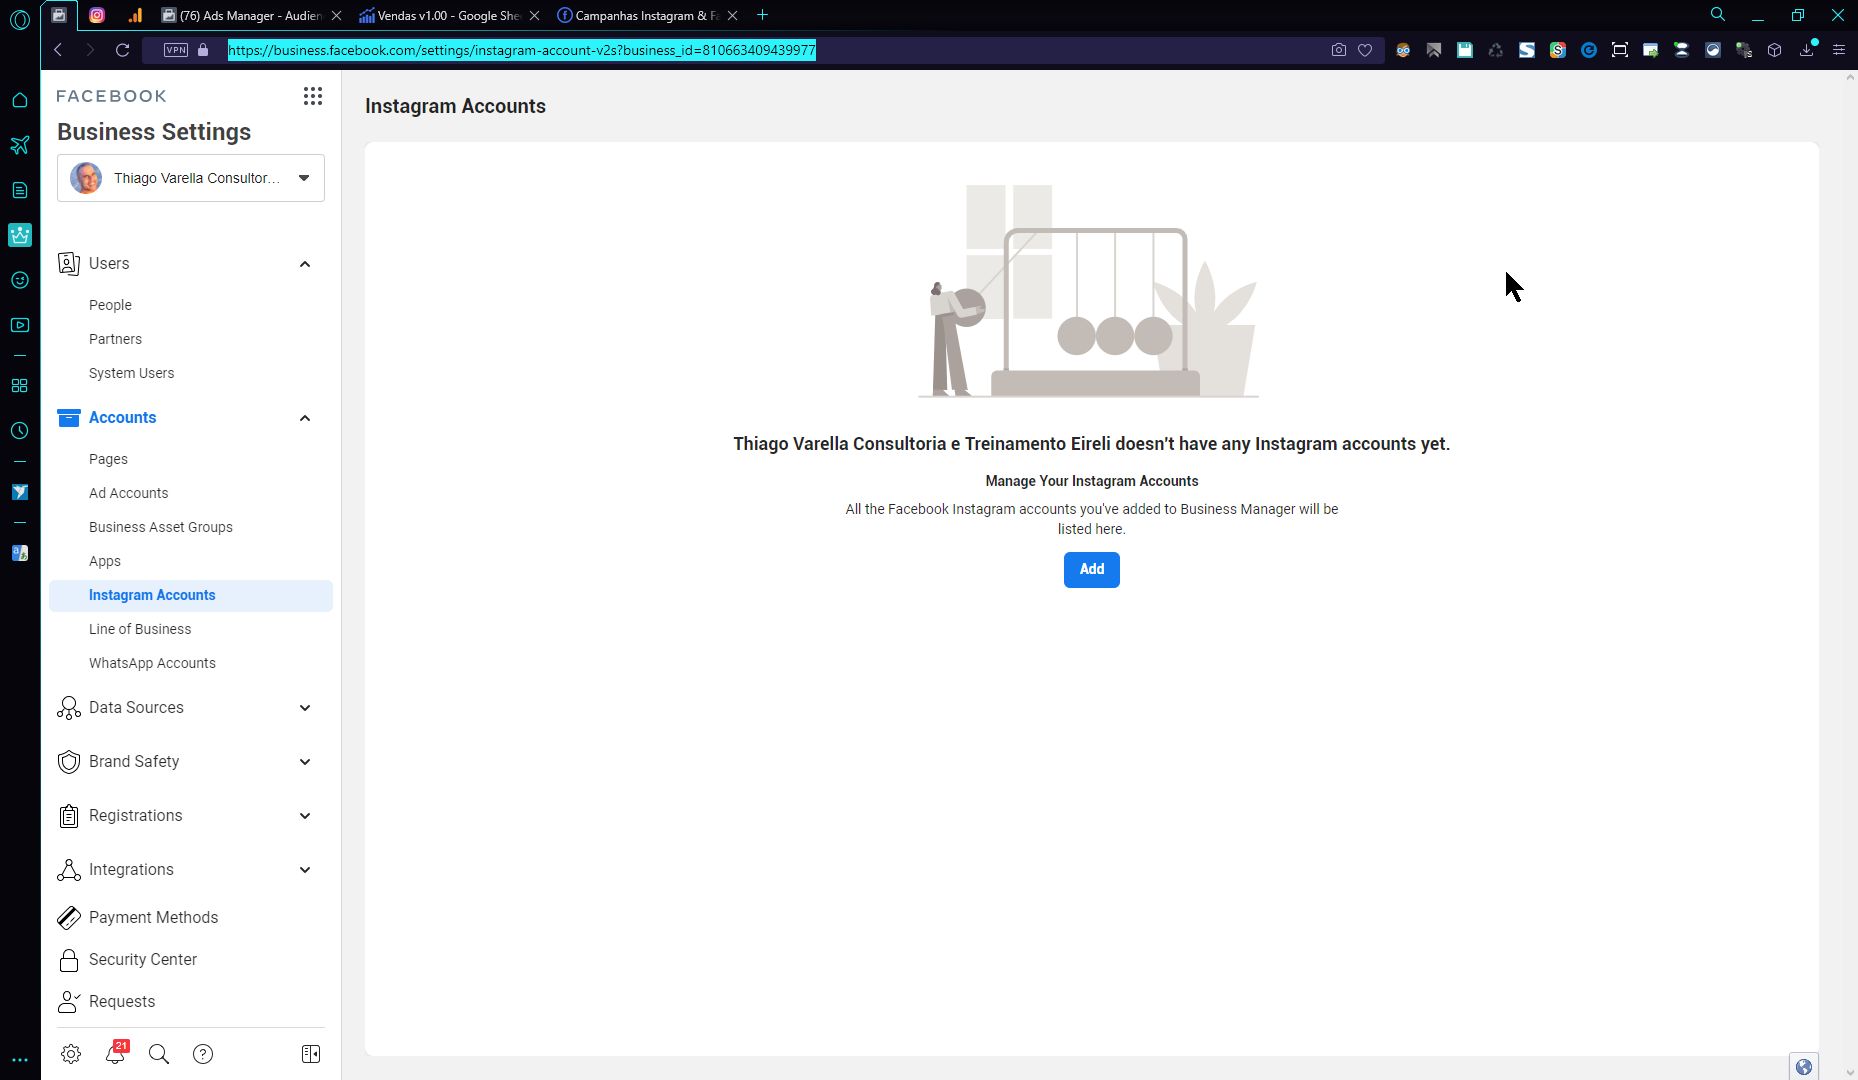
Task: Open the sidebar three-dots settings
Action: [20, 1060]
